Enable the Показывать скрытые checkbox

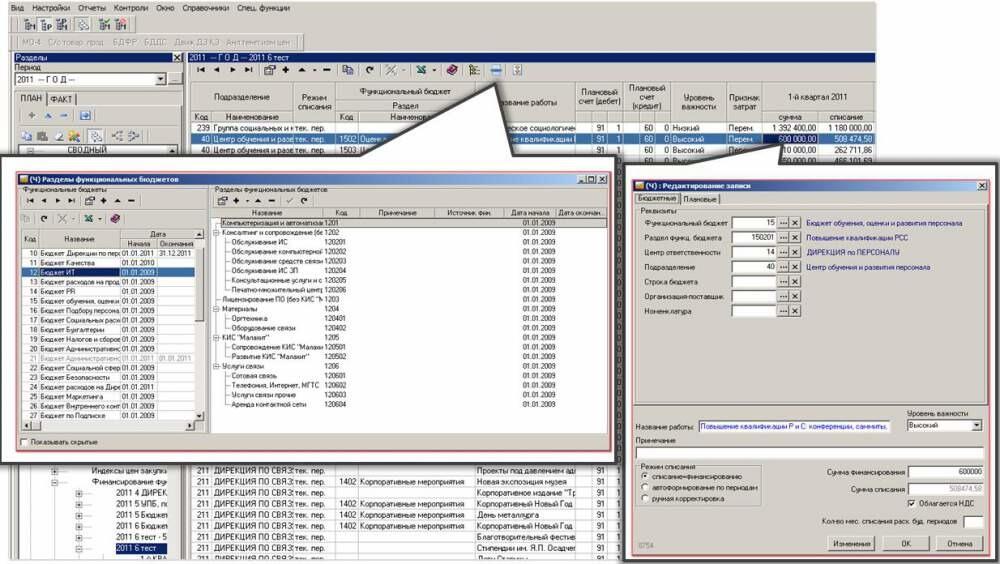(26, 441)
